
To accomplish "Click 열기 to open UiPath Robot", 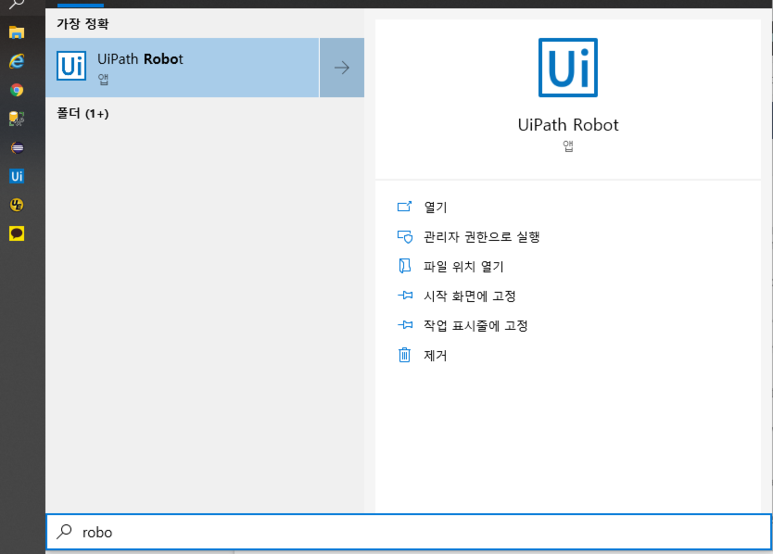I will tap(436, 208).
